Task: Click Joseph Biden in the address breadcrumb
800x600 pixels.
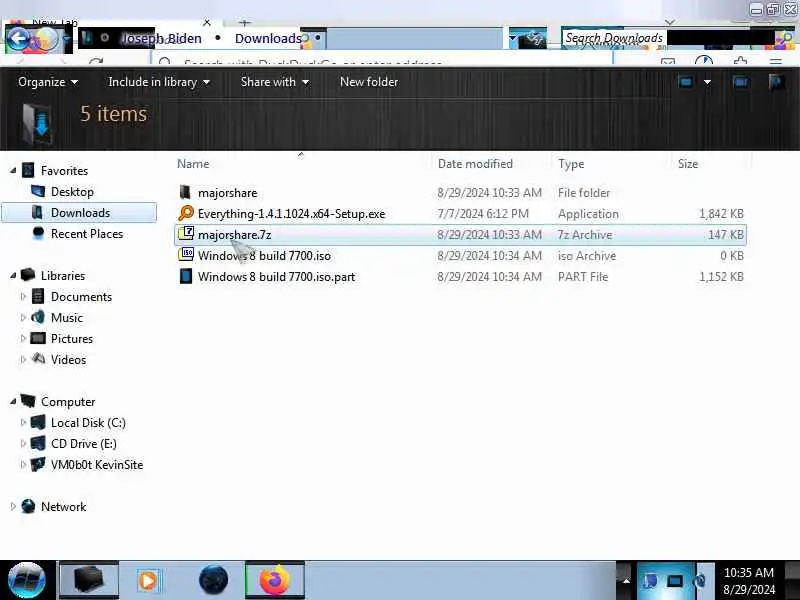Action: pos(161,38)
